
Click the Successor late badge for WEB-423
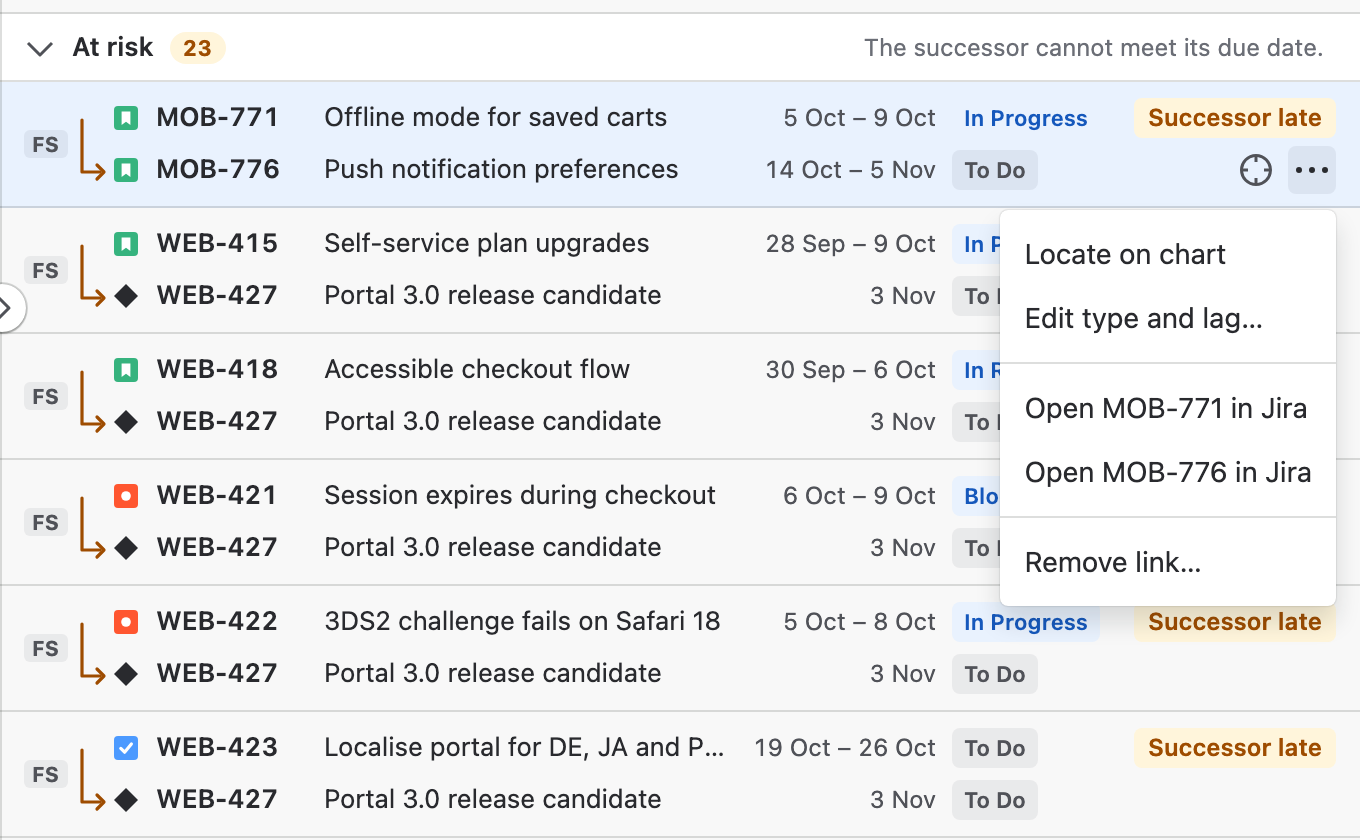coord(1235,748)
